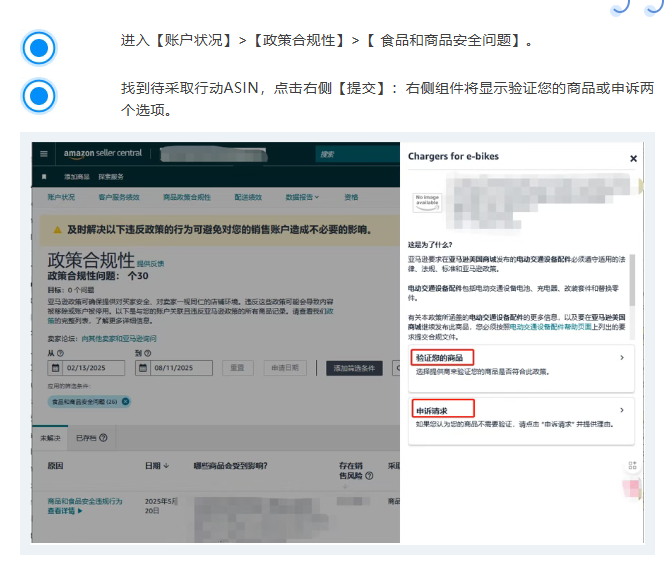Screen dimensions: 669x565
Task: Open the 账户状况 tab
Action: pos(61,197)
